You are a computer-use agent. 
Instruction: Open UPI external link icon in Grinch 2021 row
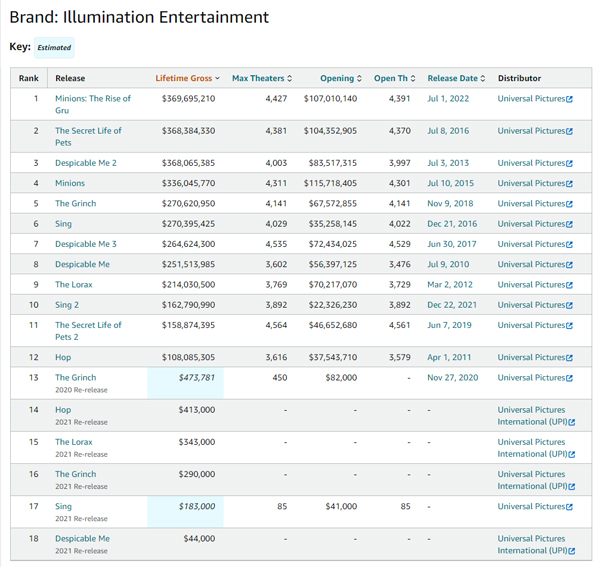(x=572, y=486)
